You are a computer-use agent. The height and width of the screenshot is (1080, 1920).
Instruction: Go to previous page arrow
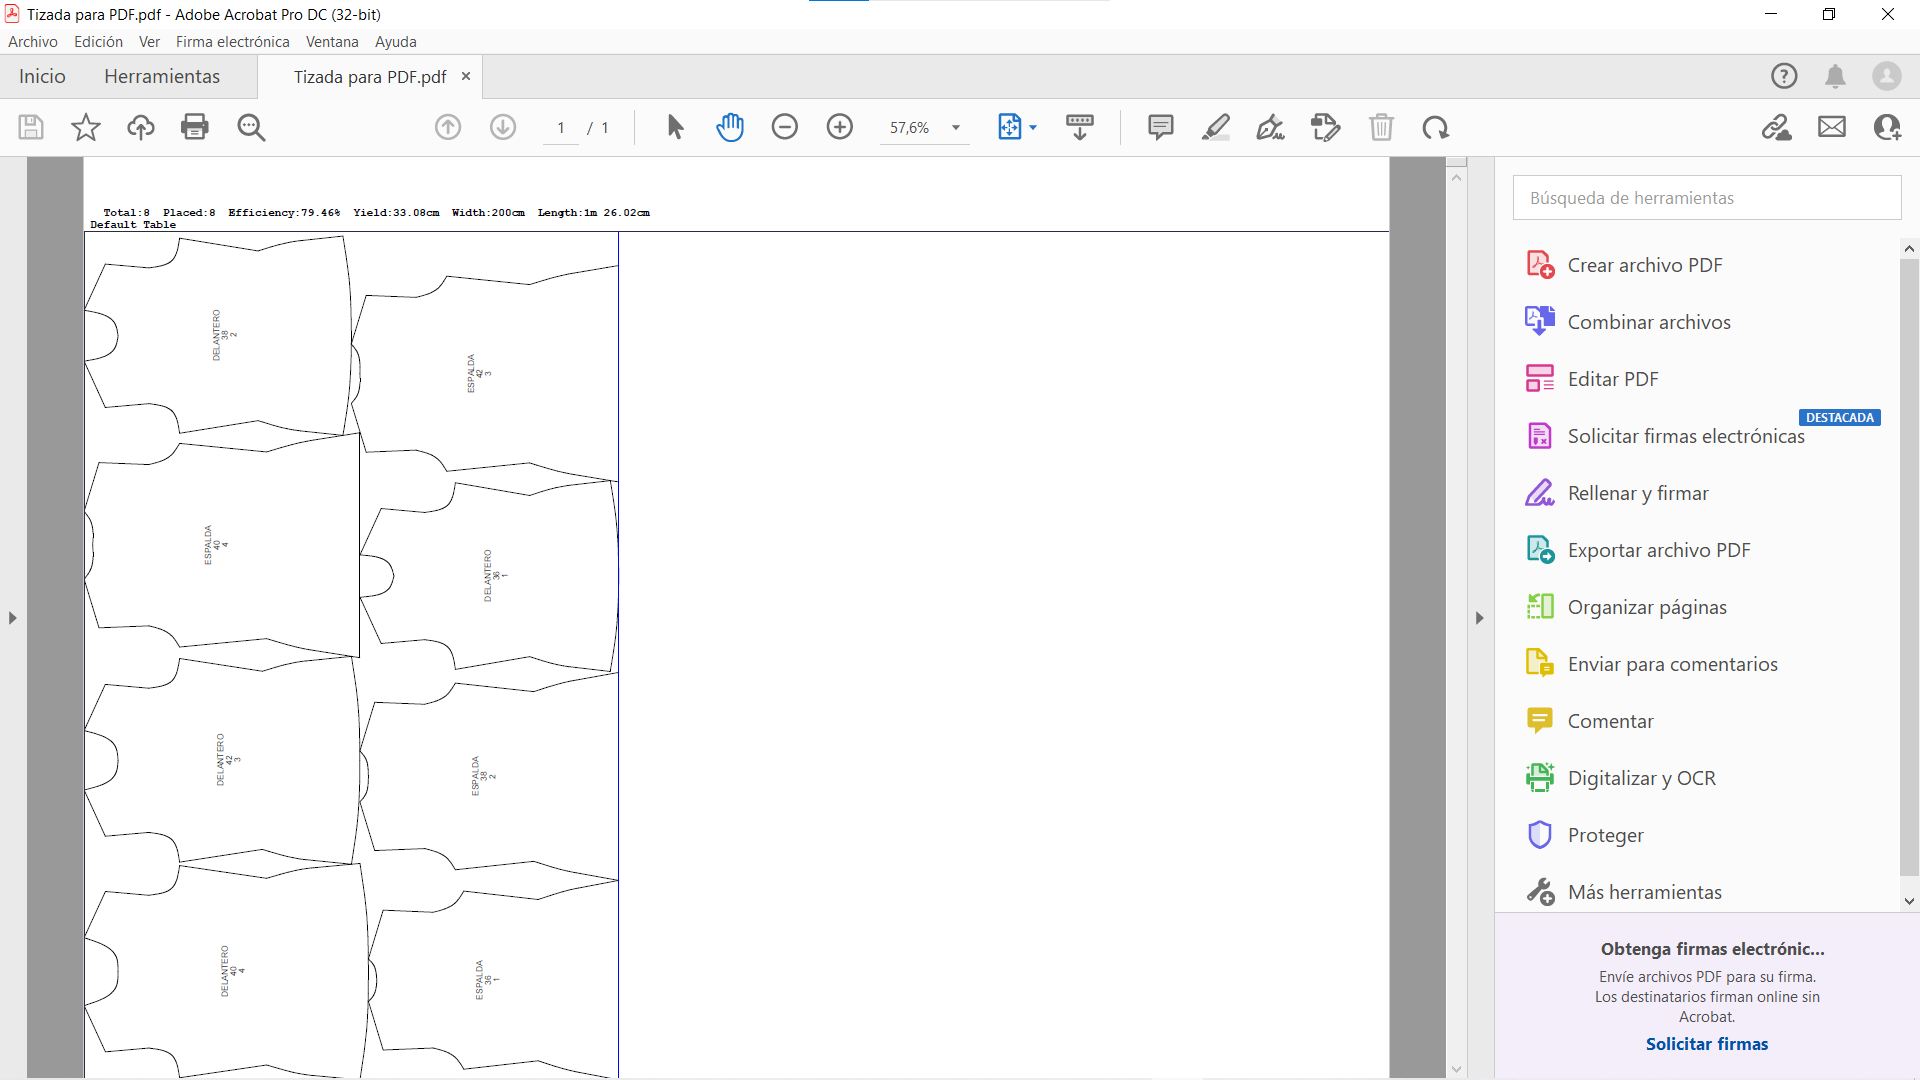pos(448,127)
